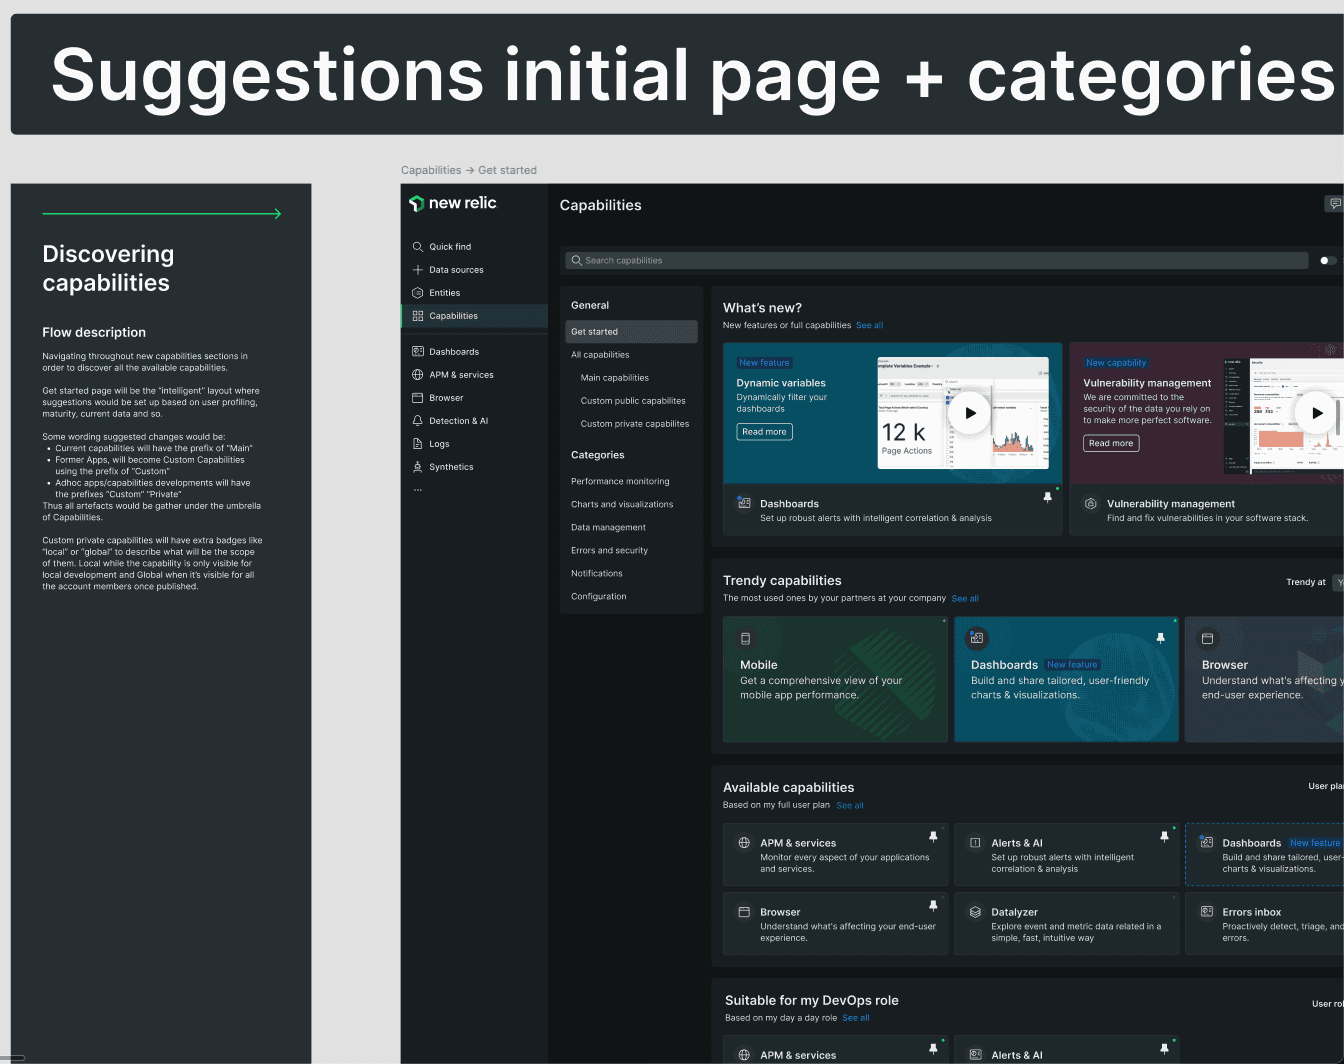This screenshot has width=1344, height=1064.
Task: Click the Data sources plus icon
Action: pos(418,270)
